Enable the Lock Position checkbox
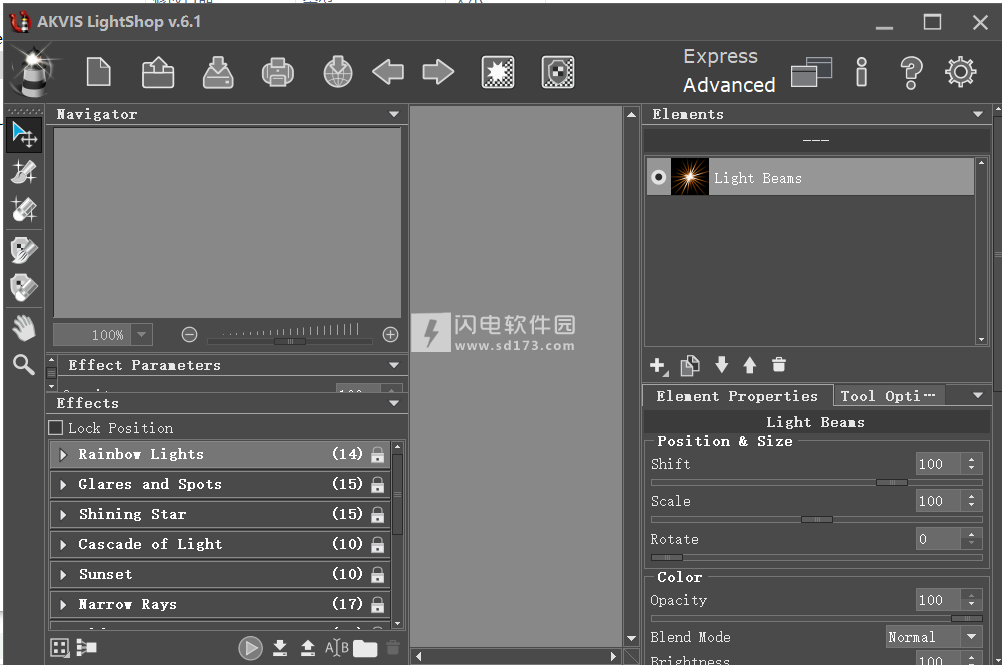The image size is (1002, 665). [56, 428]
